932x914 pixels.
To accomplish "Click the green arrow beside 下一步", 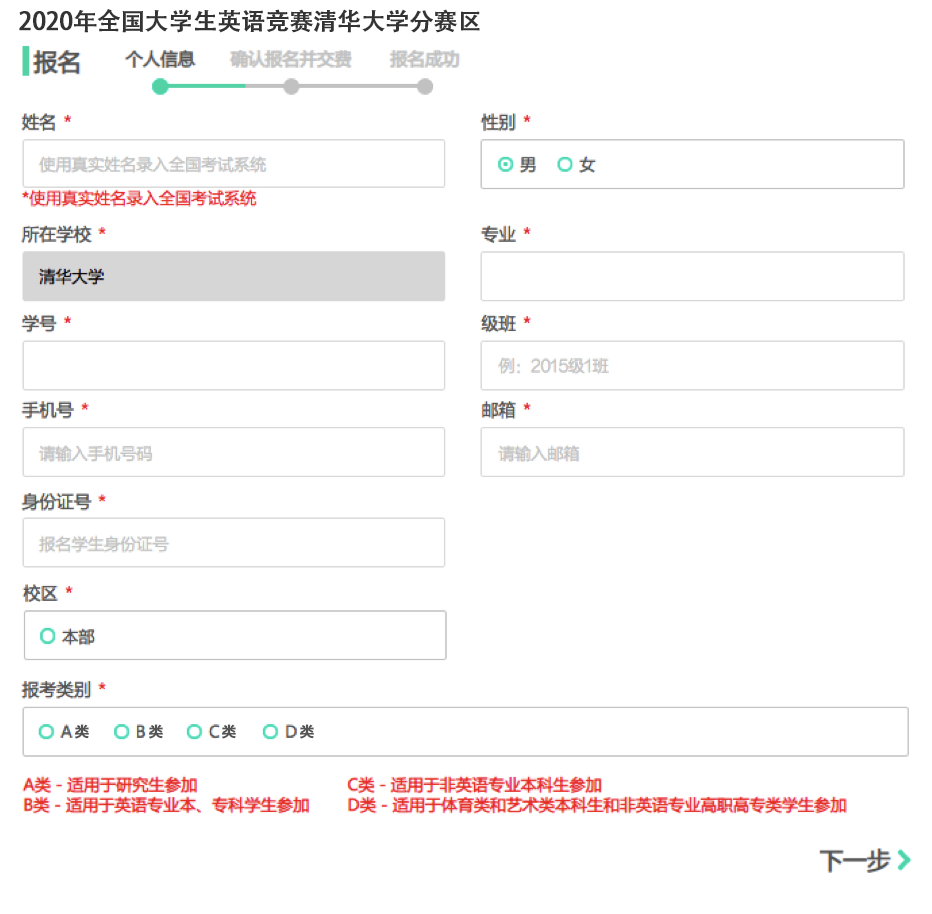I will 904,860.
